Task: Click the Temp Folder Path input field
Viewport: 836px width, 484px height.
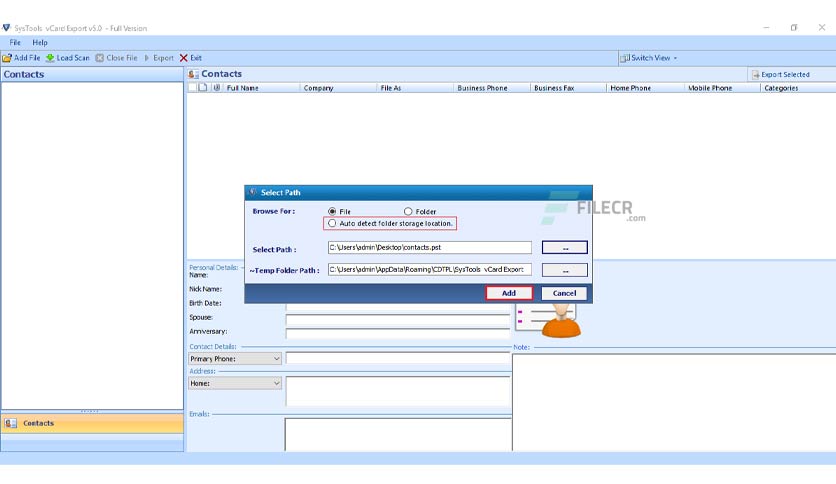Action: 430,270
